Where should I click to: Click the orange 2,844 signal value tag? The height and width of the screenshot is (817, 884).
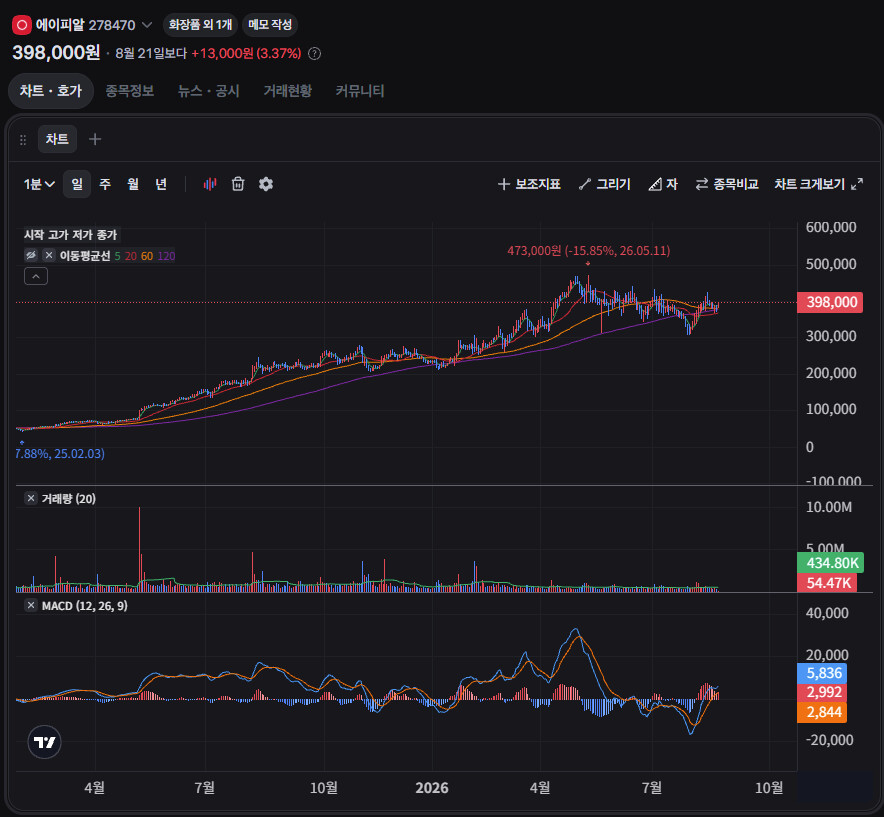point(822,712)
